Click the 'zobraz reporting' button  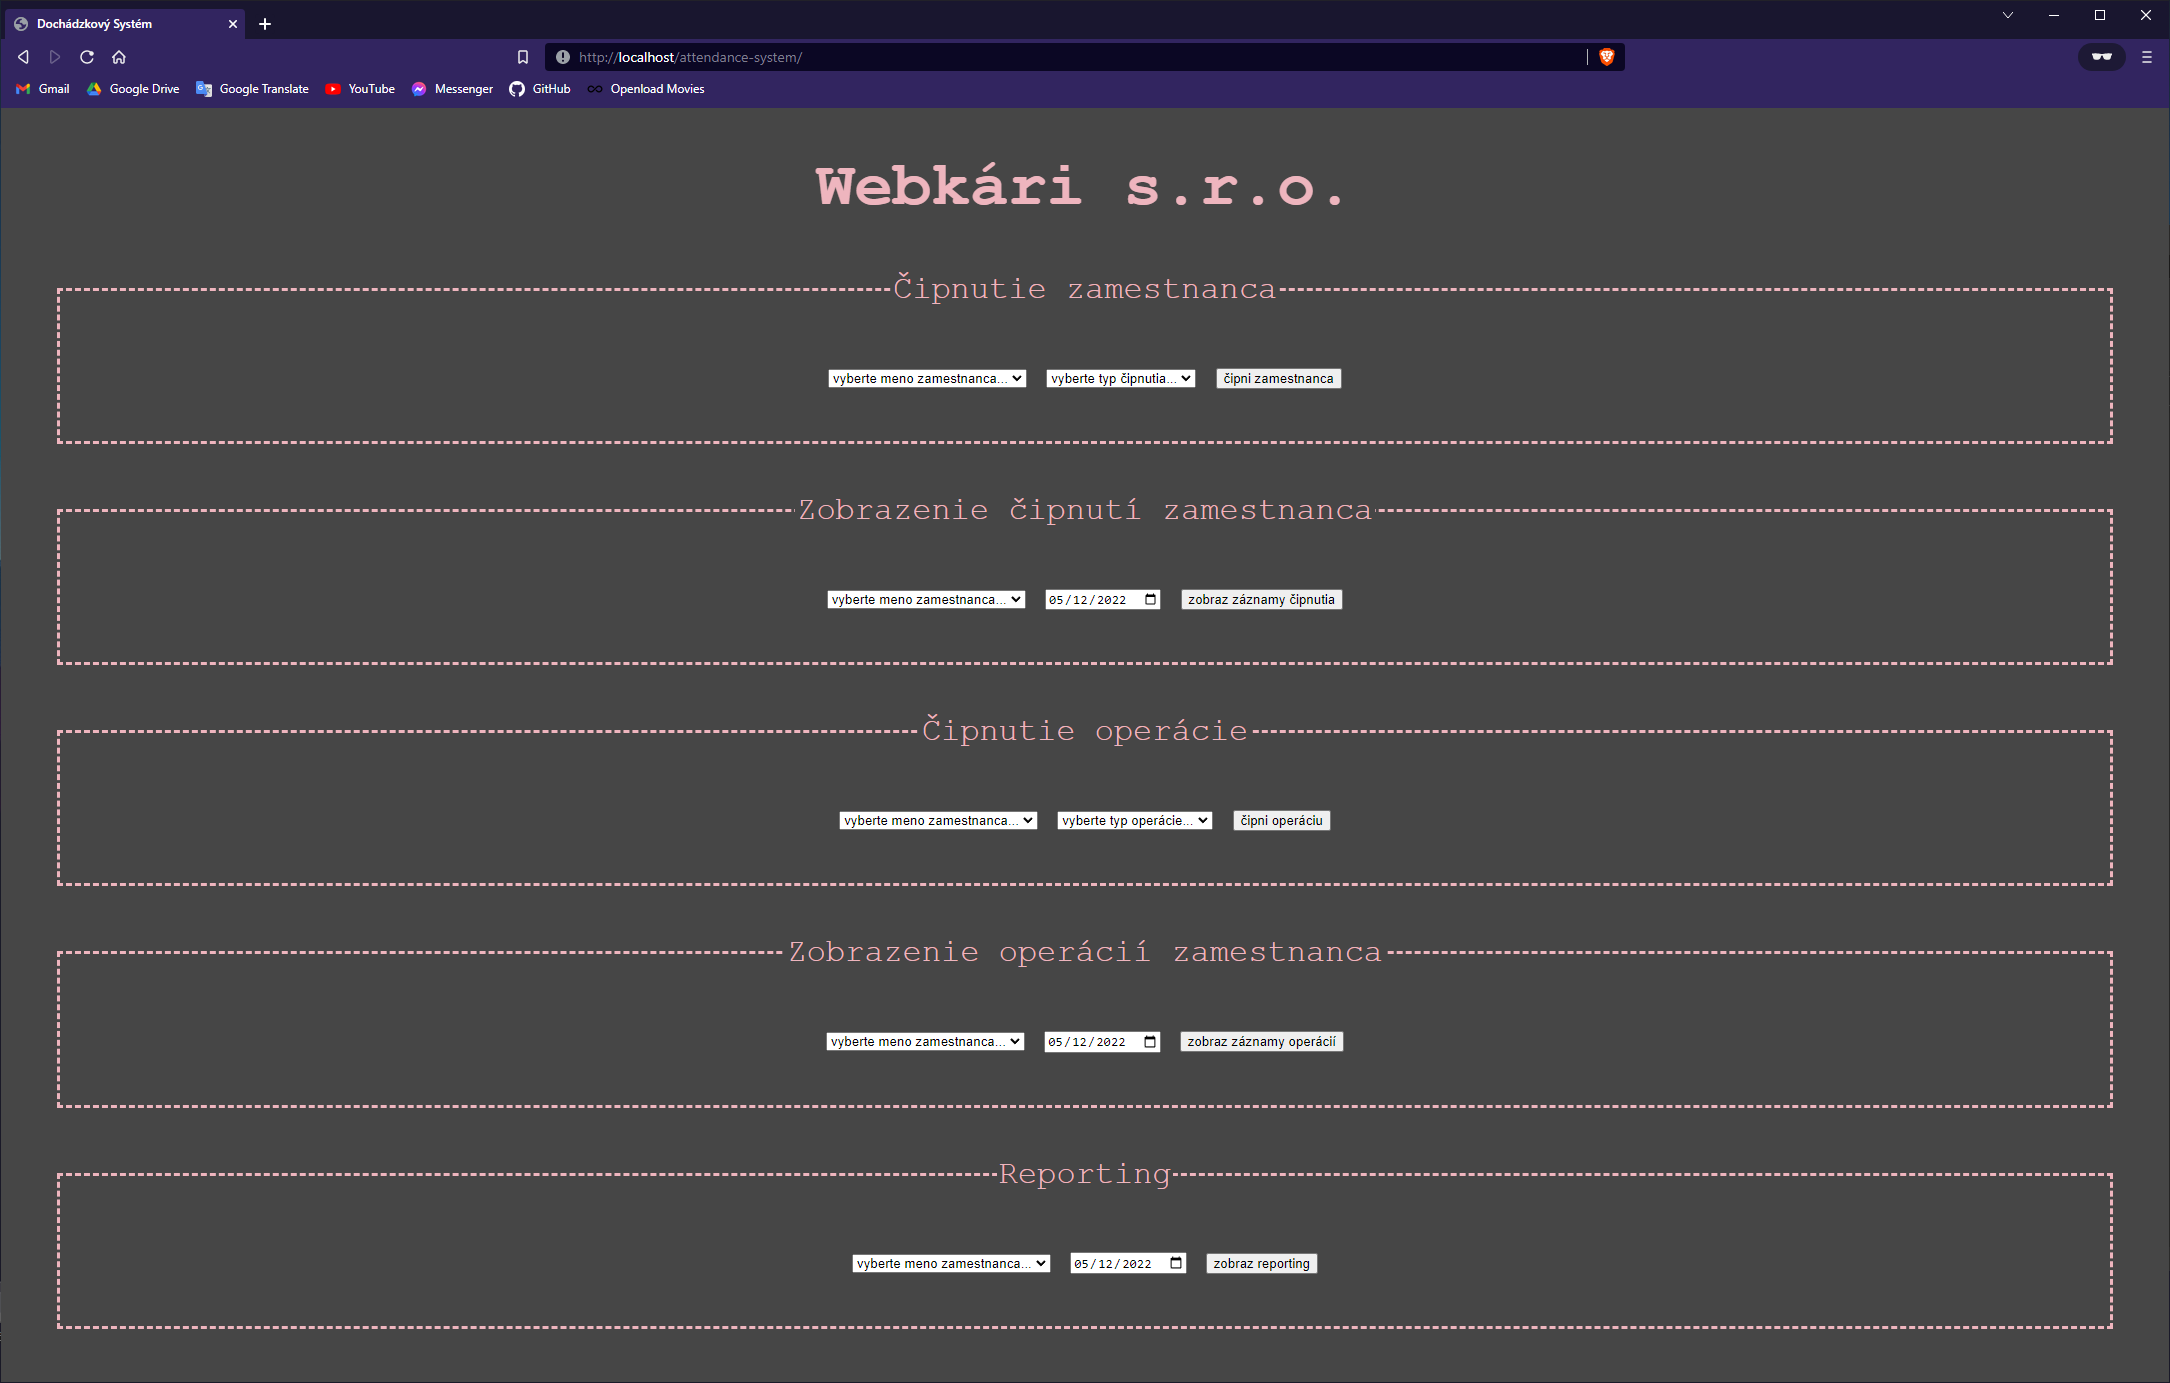(x=1261, y=1263)
